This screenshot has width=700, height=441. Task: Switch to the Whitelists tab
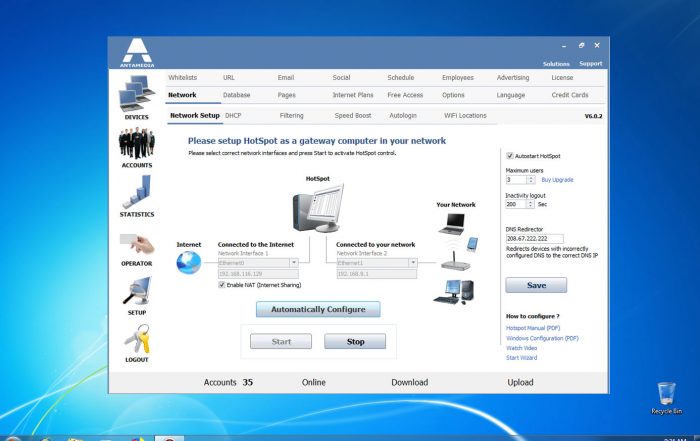[x=183, y=77]
